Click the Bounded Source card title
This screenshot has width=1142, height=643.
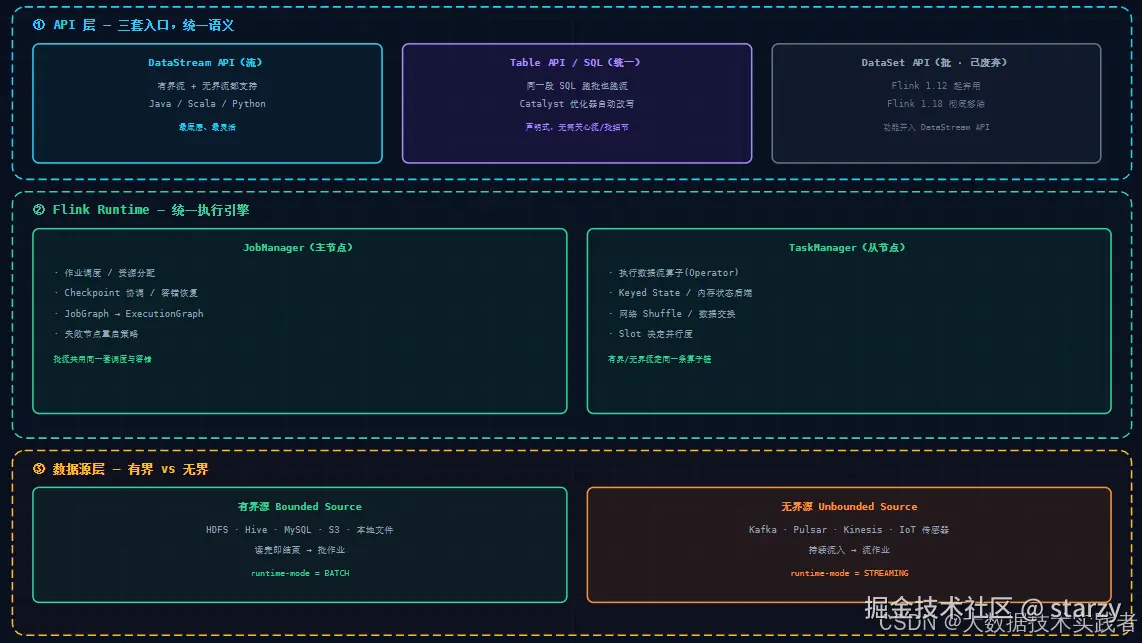pyautogui.click(x=299, y=506)
